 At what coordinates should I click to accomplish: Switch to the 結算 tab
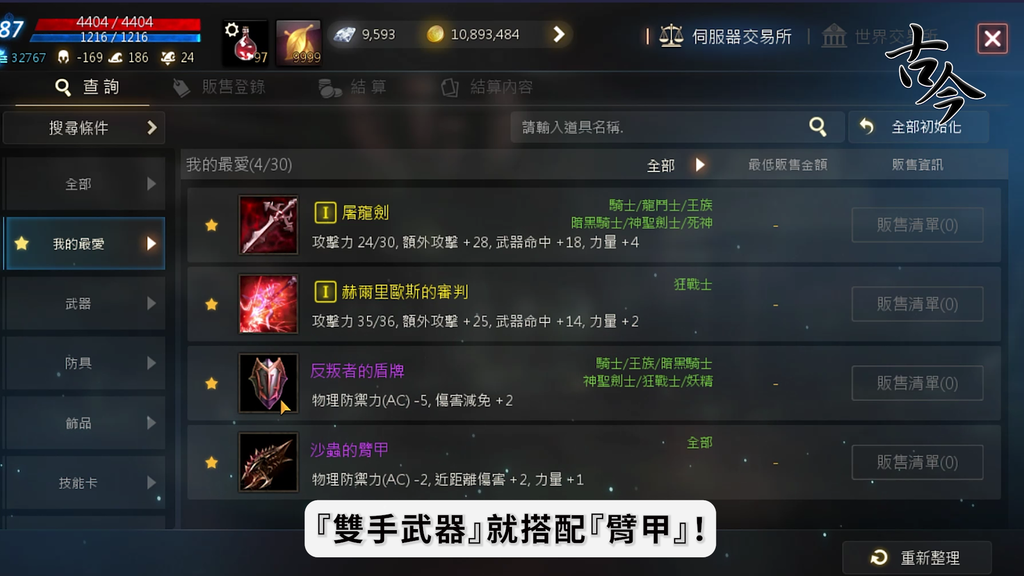[x=353, y=88]
